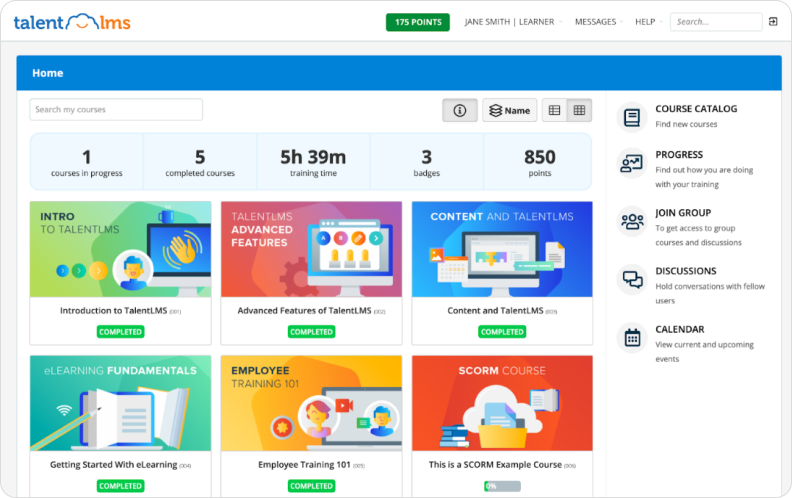Screen dimensions: 792x498
Task: Click the 5h 39m training time stat
Action: [x=313, y=162]
